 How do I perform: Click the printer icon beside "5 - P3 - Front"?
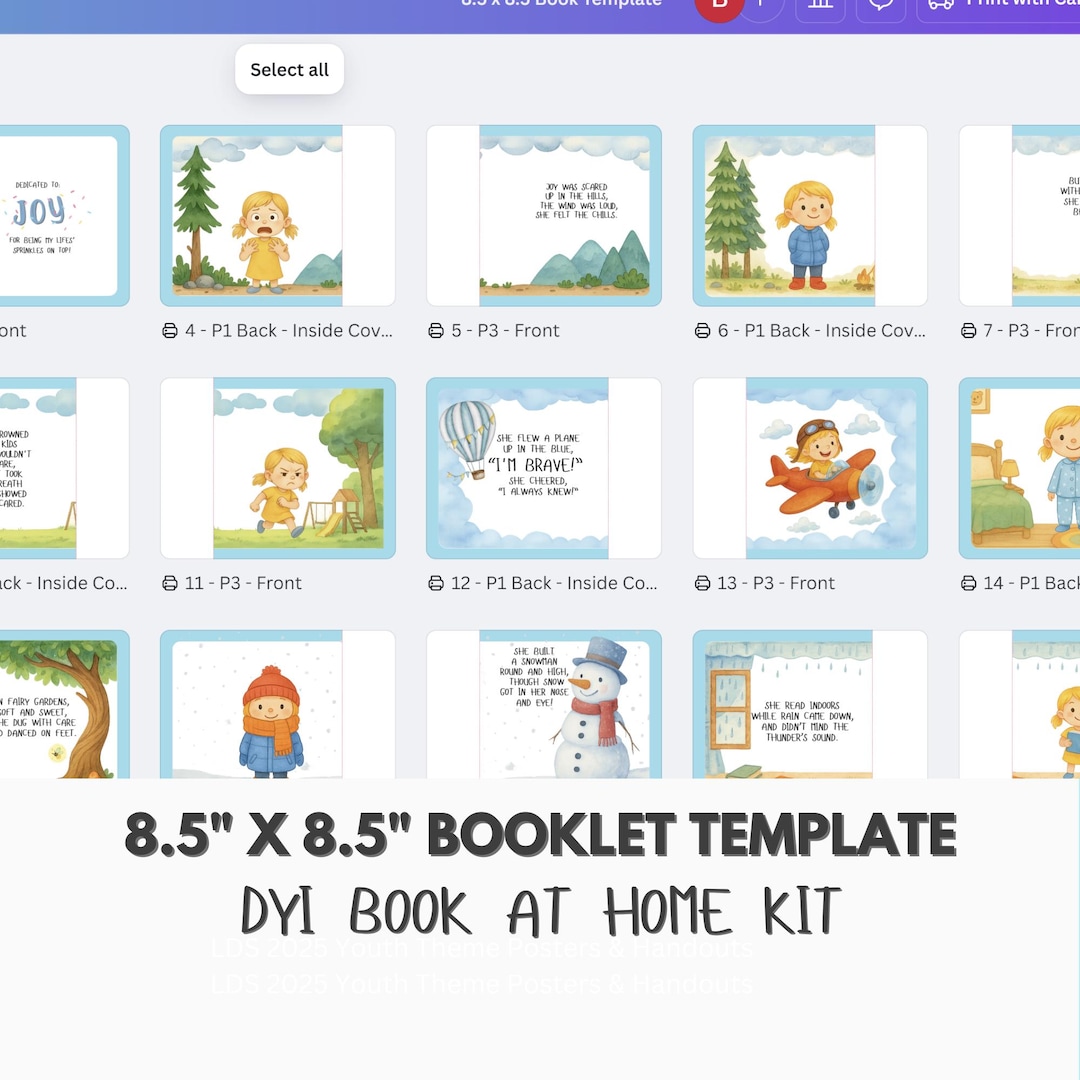coord(436,330)
